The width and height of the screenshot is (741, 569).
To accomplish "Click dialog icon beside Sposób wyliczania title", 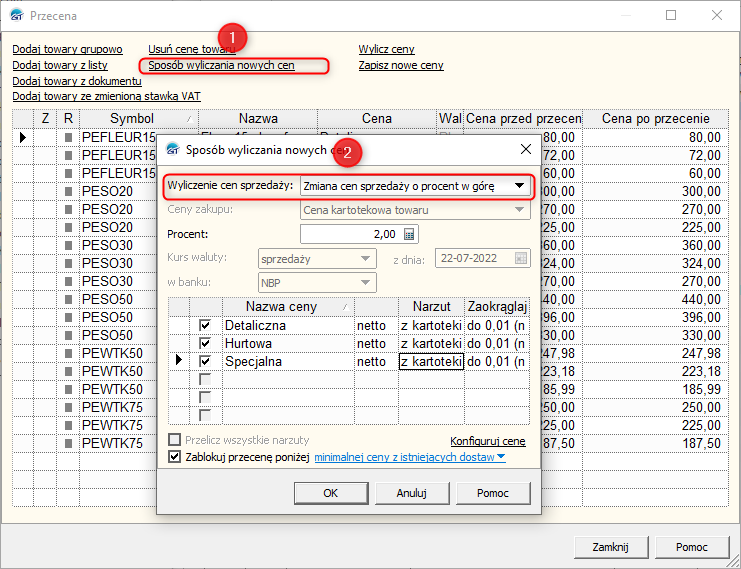I will coord(173,149).
